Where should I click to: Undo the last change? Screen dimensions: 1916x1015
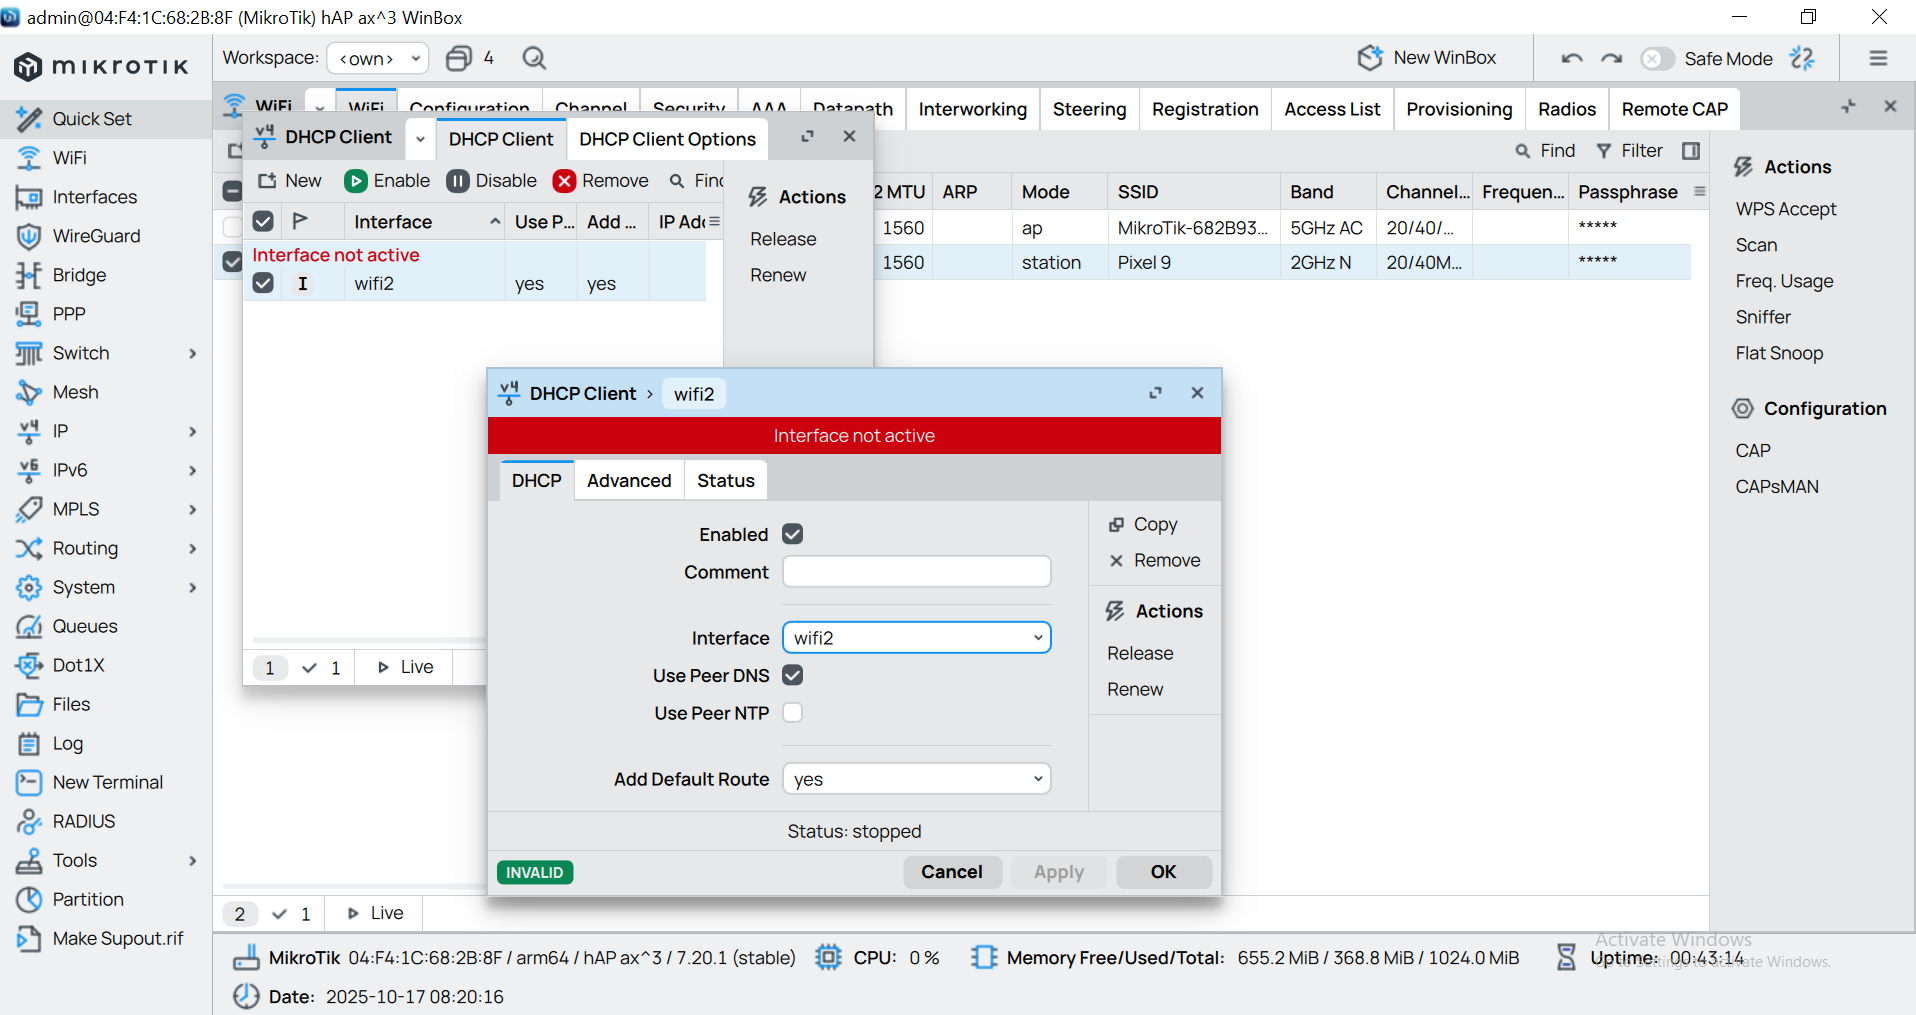point(1572,58)
